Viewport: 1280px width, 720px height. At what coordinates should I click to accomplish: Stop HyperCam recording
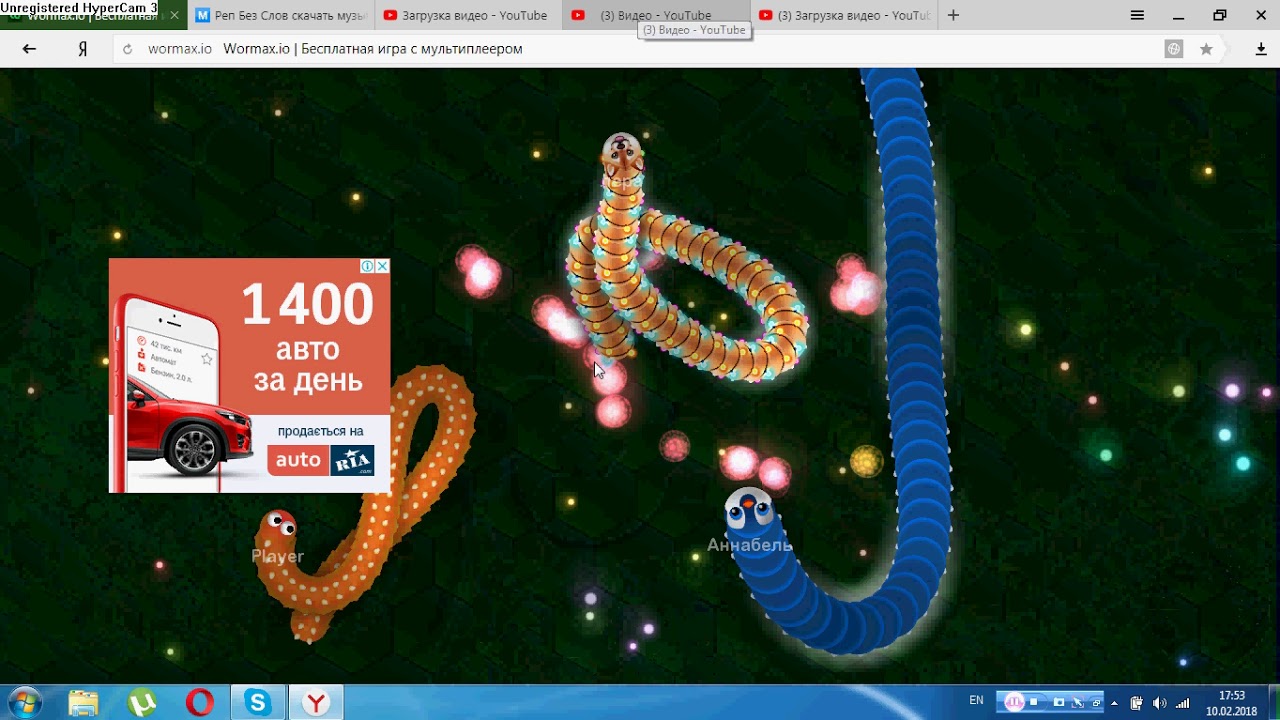pos(1034,702)
